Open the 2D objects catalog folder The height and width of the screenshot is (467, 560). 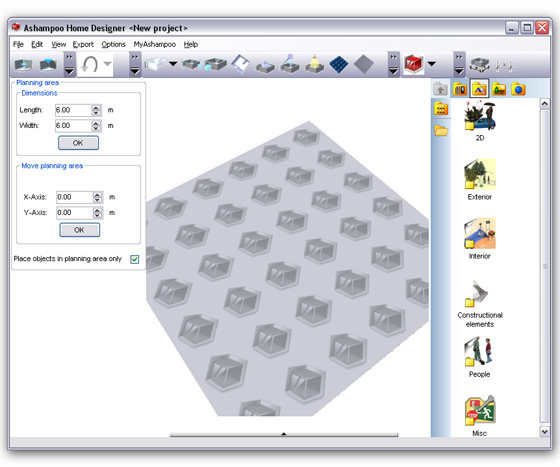pos(480,121)
